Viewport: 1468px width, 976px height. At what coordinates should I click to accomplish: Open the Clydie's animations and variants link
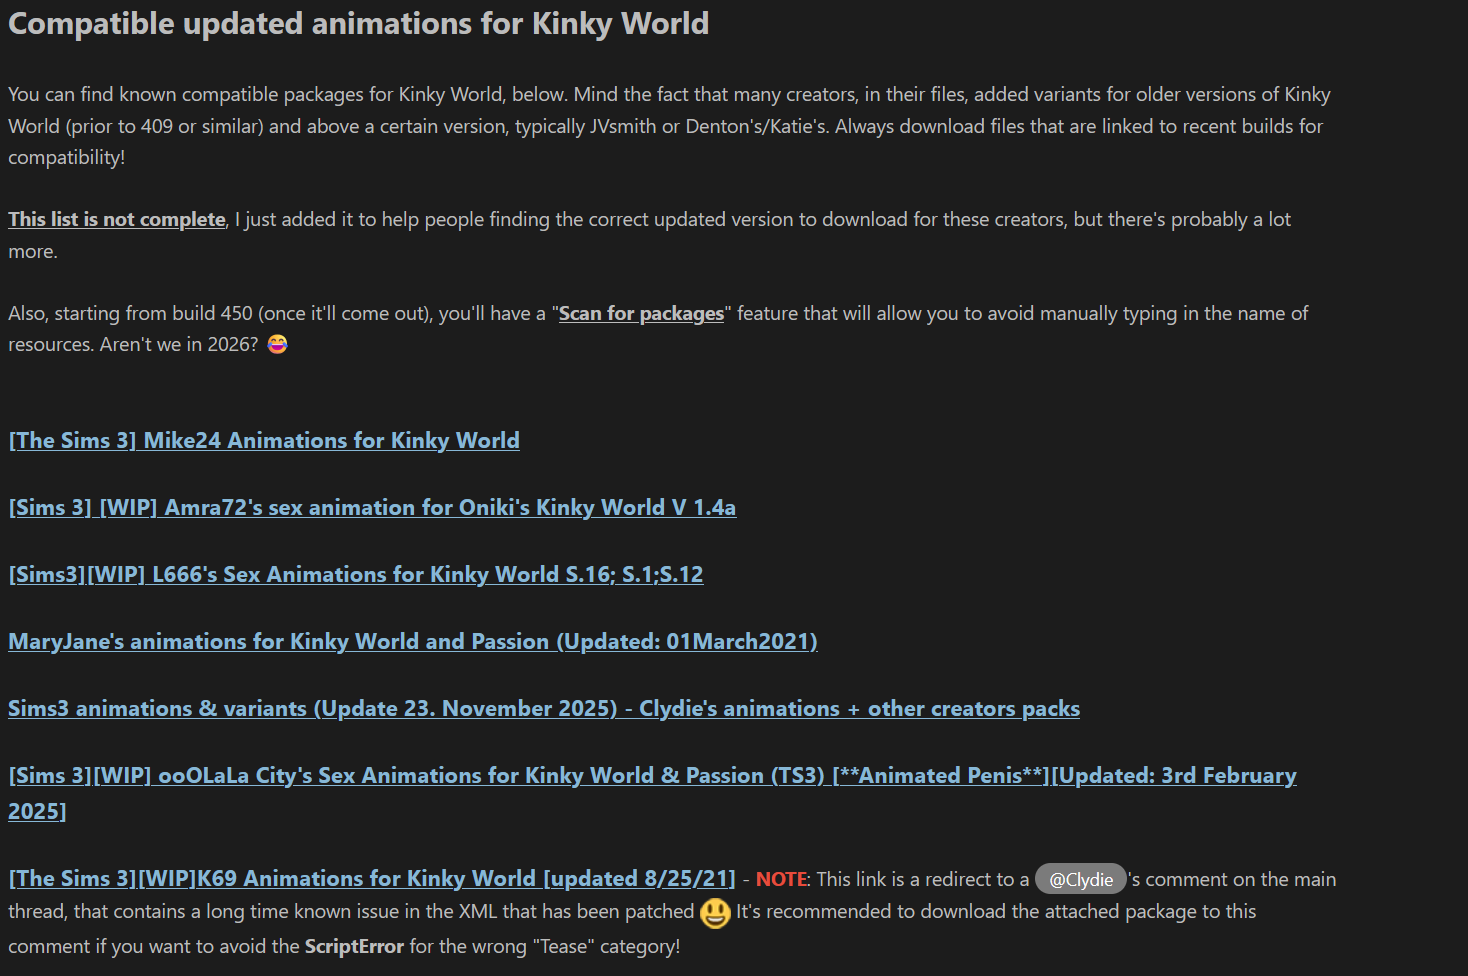tap(544, 709)
